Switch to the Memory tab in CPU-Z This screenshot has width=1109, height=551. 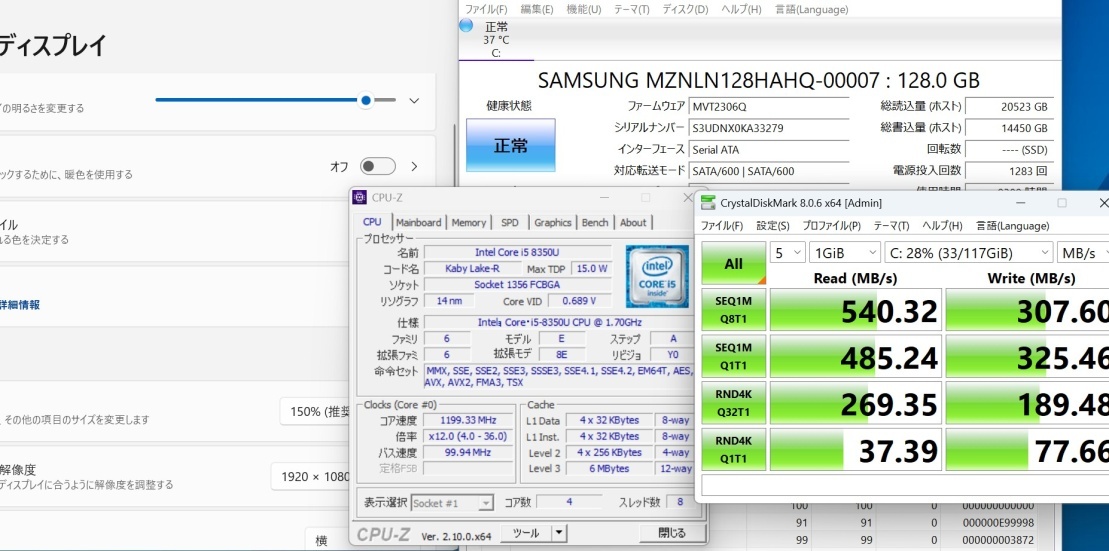point(468,222)
